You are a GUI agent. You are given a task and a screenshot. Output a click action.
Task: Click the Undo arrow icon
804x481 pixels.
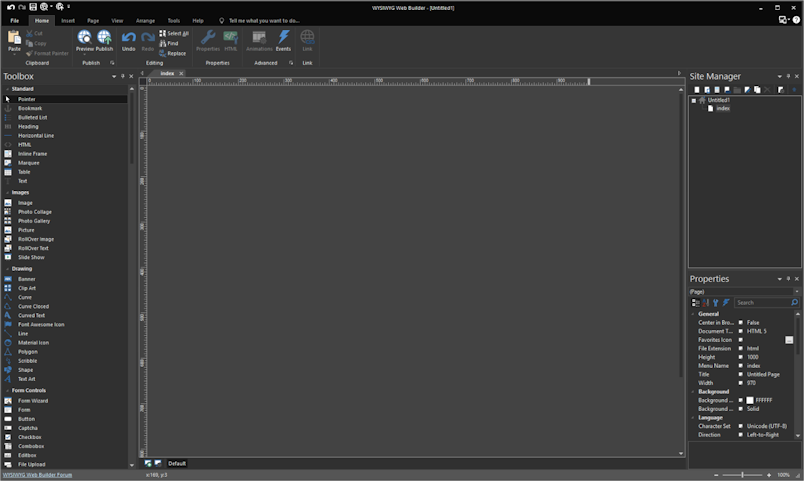pyautogui.click(x=129, y=37)
